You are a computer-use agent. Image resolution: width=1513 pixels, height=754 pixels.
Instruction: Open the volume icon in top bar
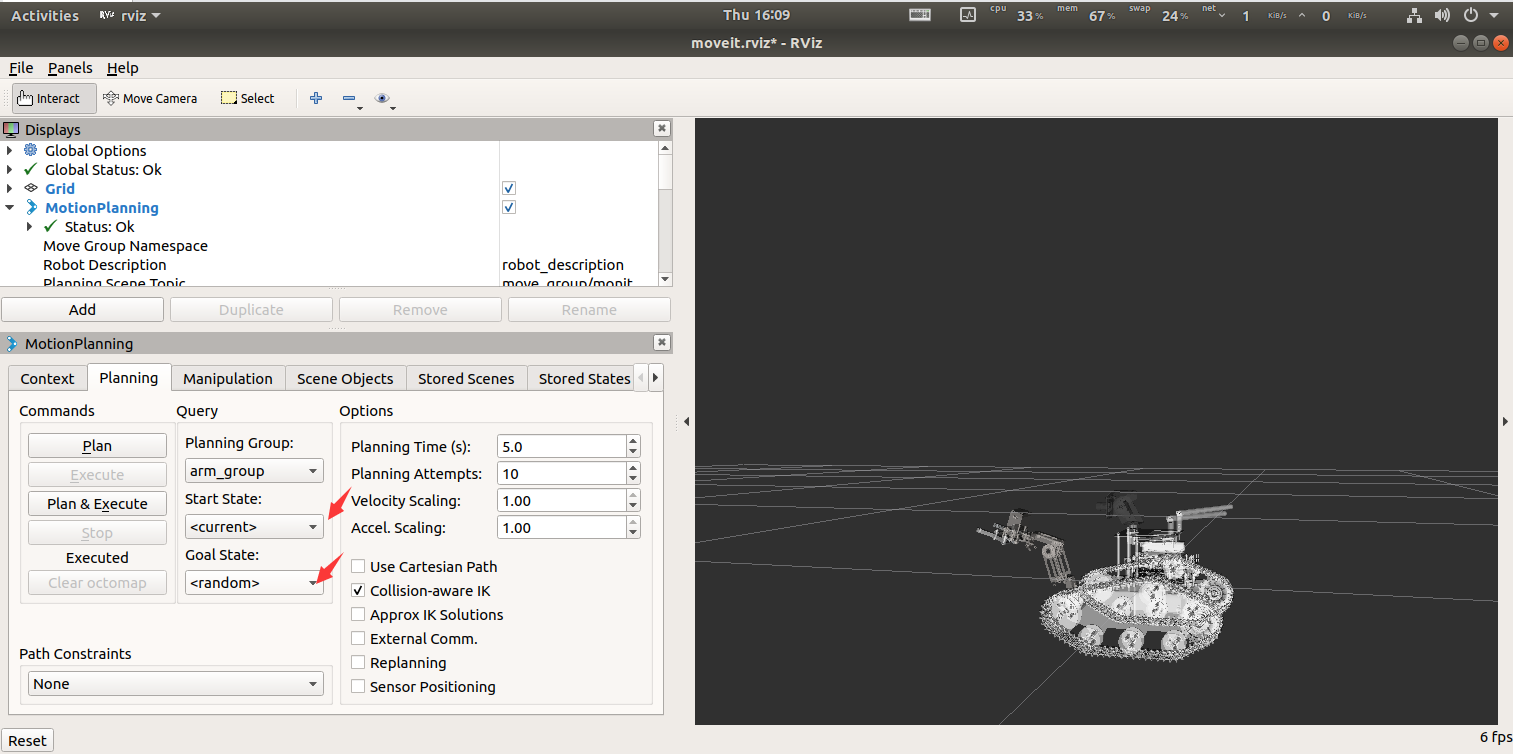point(1441,15)
